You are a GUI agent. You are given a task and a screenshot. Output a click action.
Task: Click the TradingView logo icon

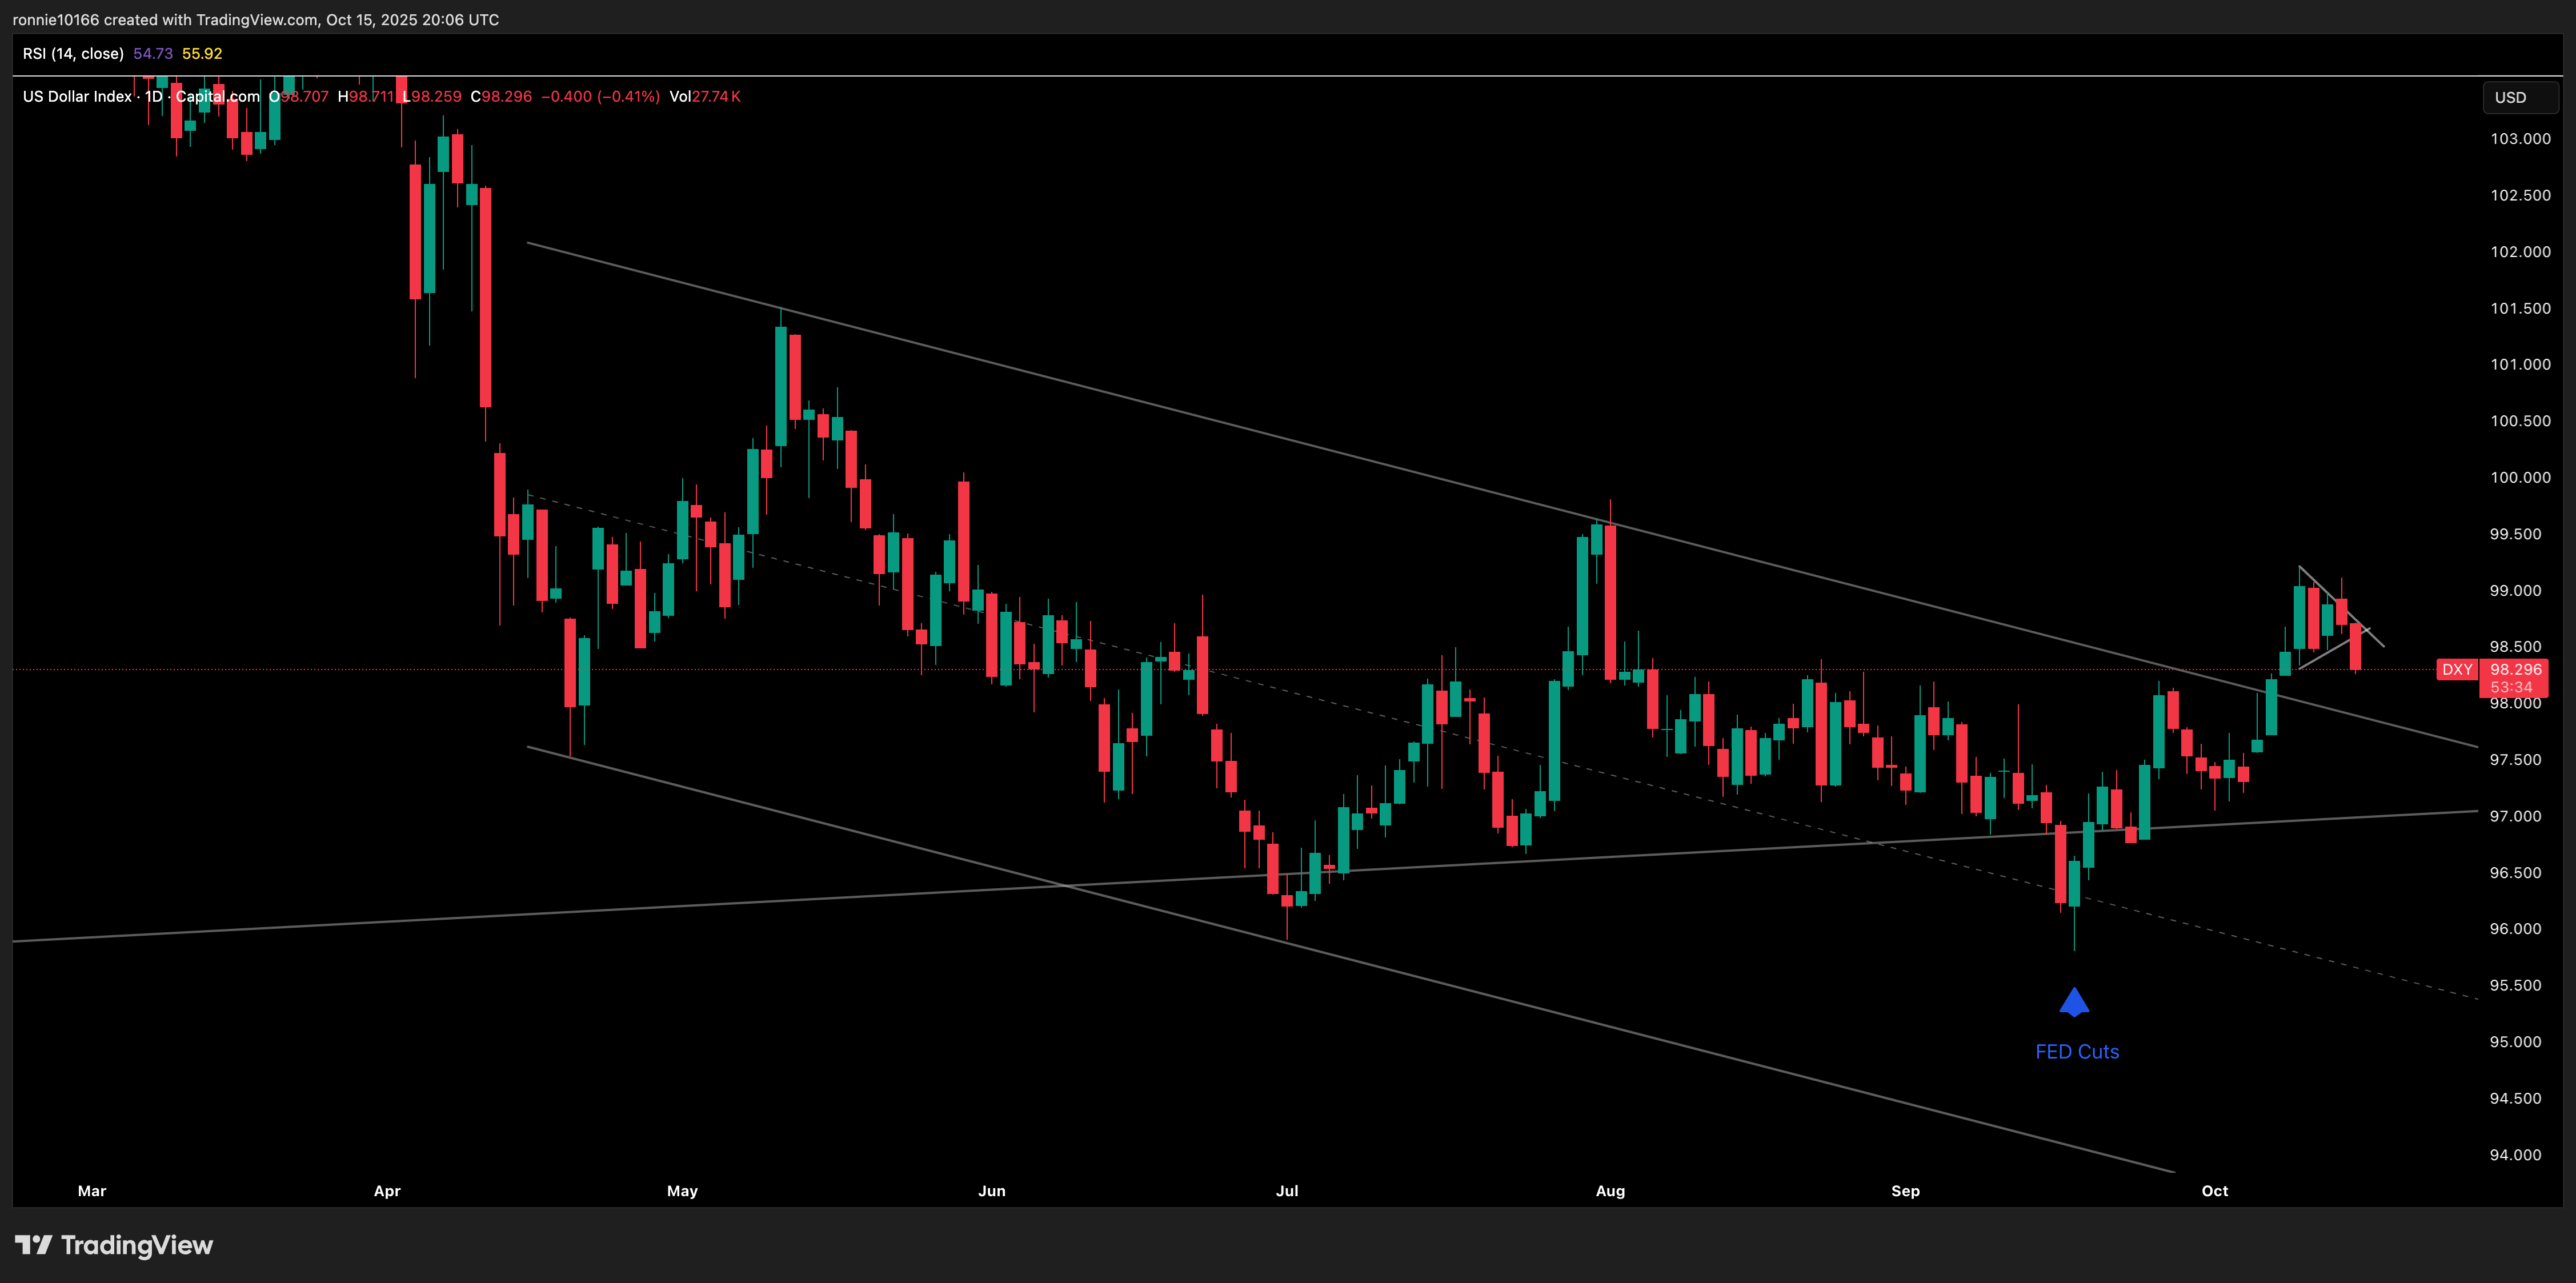pos(33,1245)
